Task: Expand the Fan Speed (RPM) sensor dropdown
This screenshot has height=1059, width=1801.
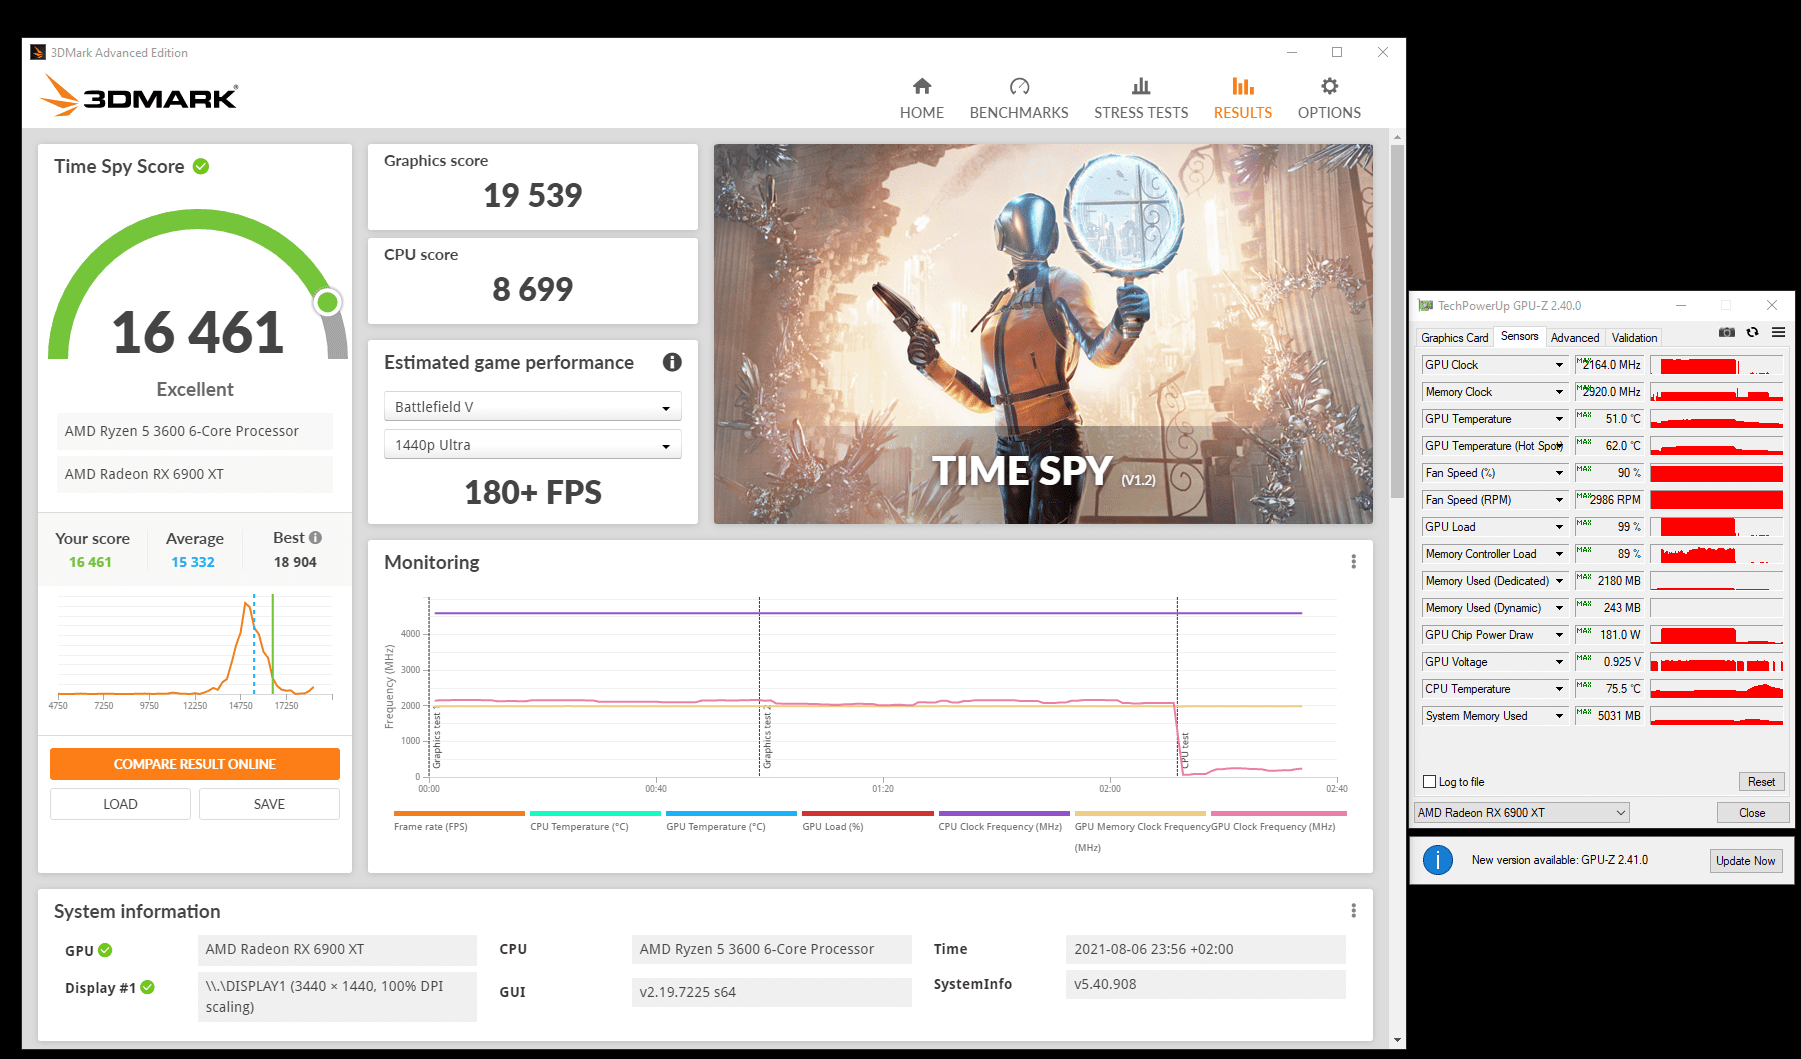Action: 1559,500
